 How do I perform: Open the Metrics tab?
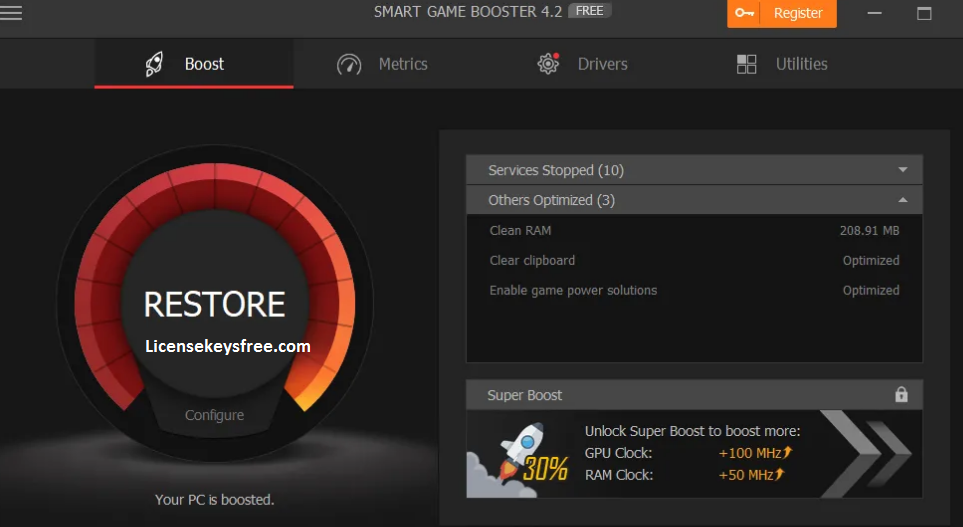tap(382, 64)
